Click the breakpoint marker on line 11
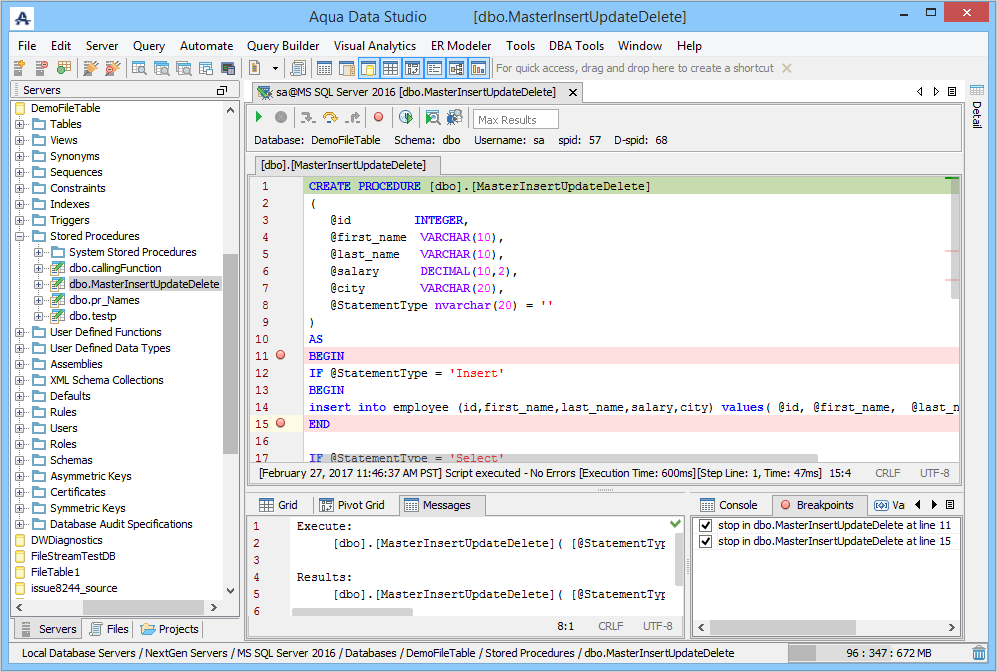 pos(280,356)
